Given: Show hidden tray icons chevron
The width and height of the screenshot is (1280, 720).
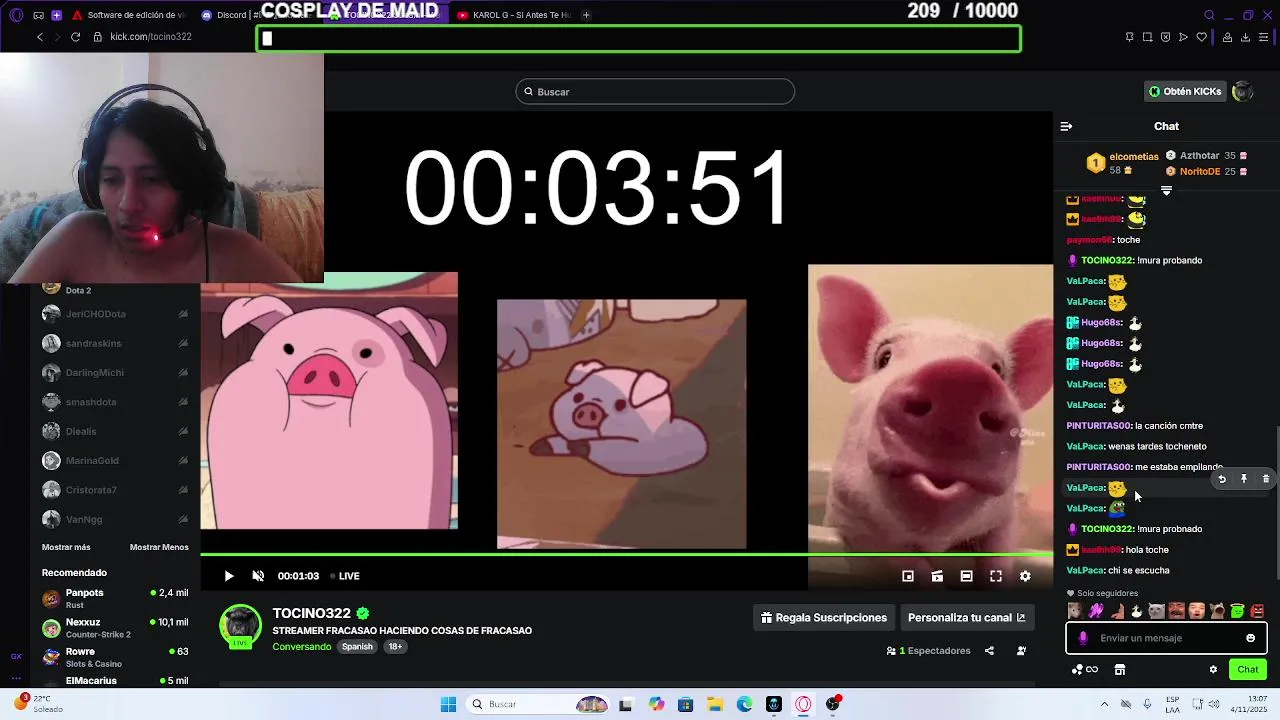Looking at the screenshot, I should coord(1104,704).
